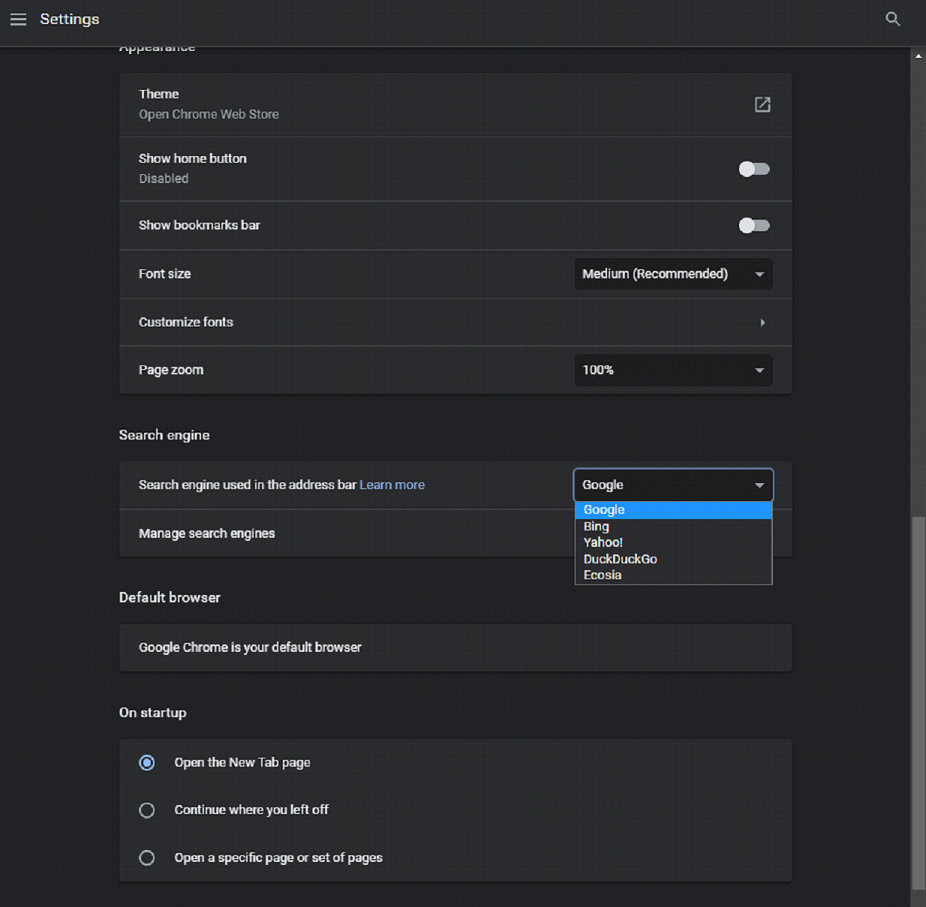The image size is (926, 907).
Task: Select Google in the search engine list
Action: 673,510
